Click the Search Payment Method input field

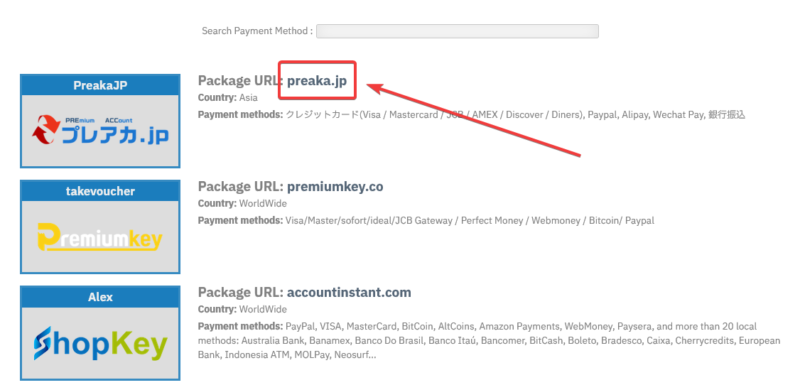(457, 31)
